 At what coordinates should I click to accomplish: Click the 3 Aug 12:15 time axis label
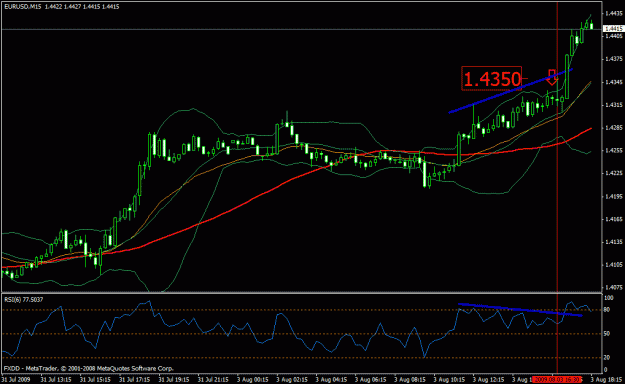tap(489, 379)
